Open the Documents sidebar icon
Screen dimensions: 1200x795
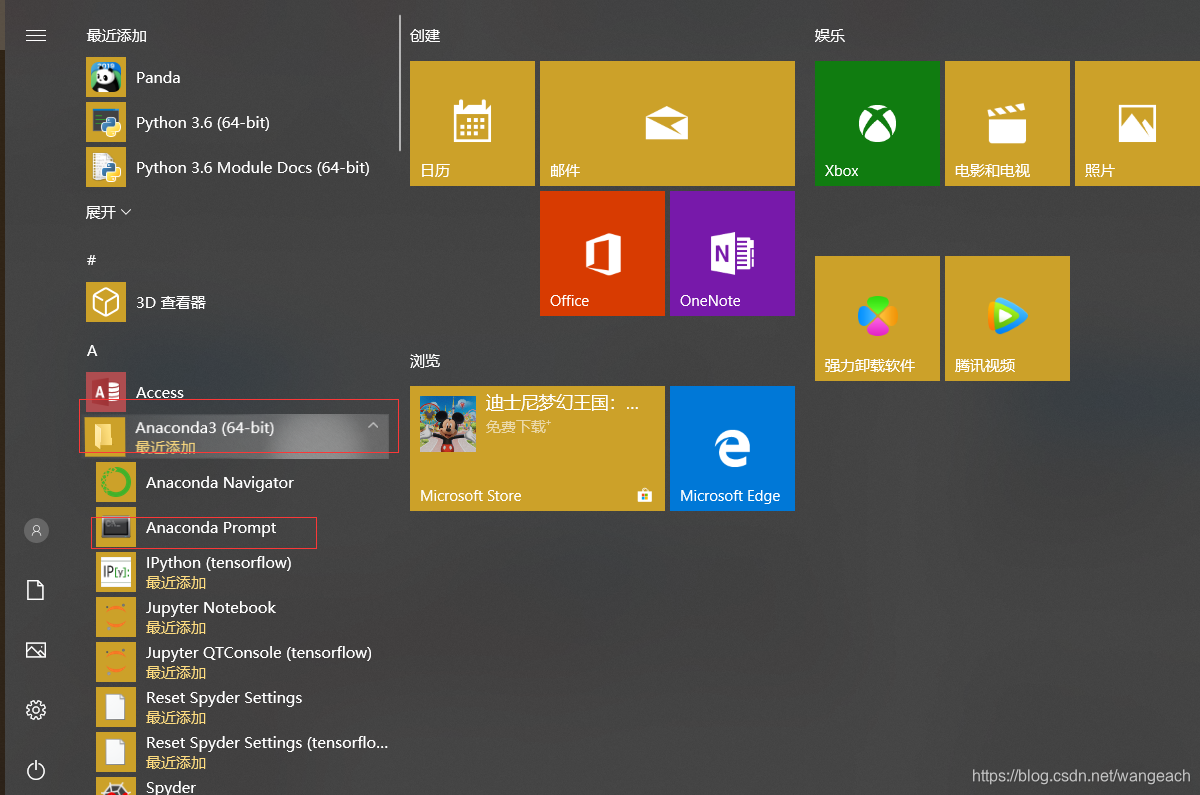tap(36, 590)
